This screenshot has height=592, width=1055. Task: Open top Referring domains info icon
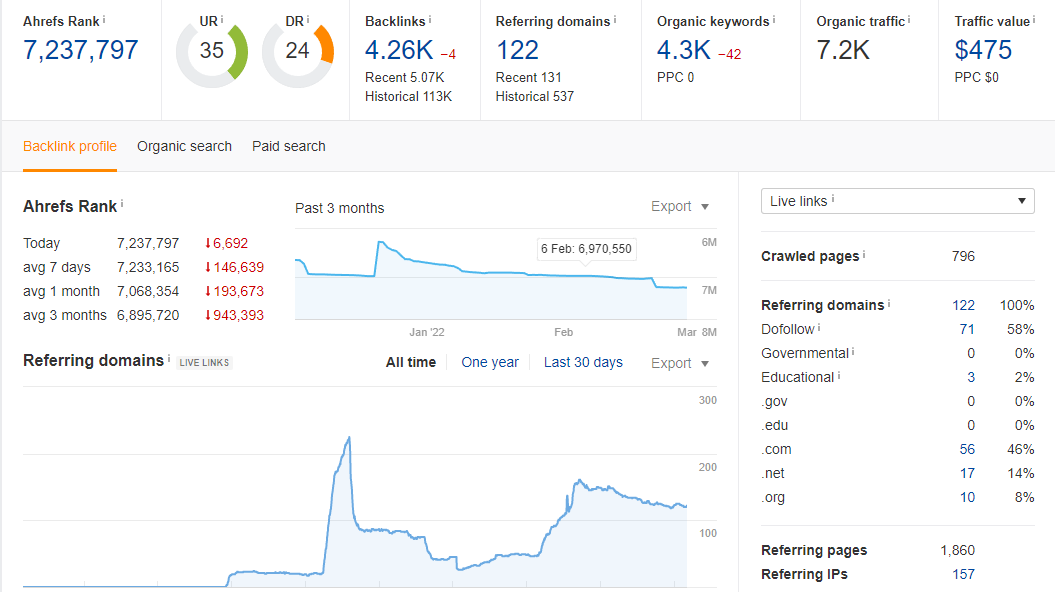(x=615, y=20)
